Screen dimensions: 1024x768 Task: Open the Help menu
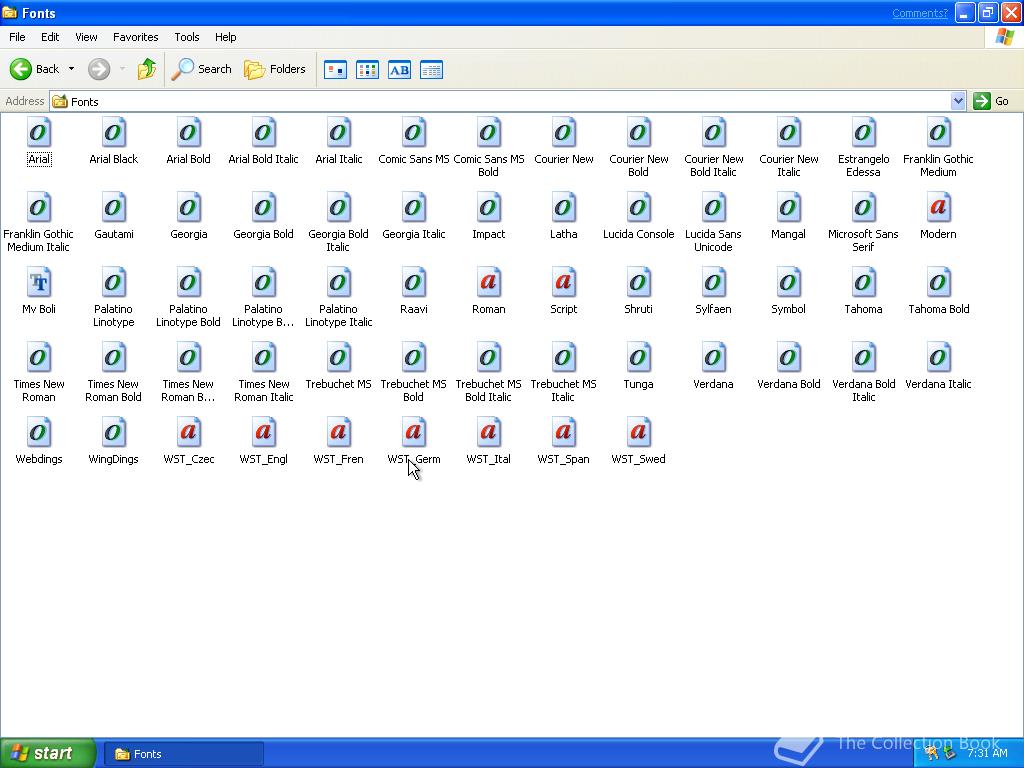(226, 37)
